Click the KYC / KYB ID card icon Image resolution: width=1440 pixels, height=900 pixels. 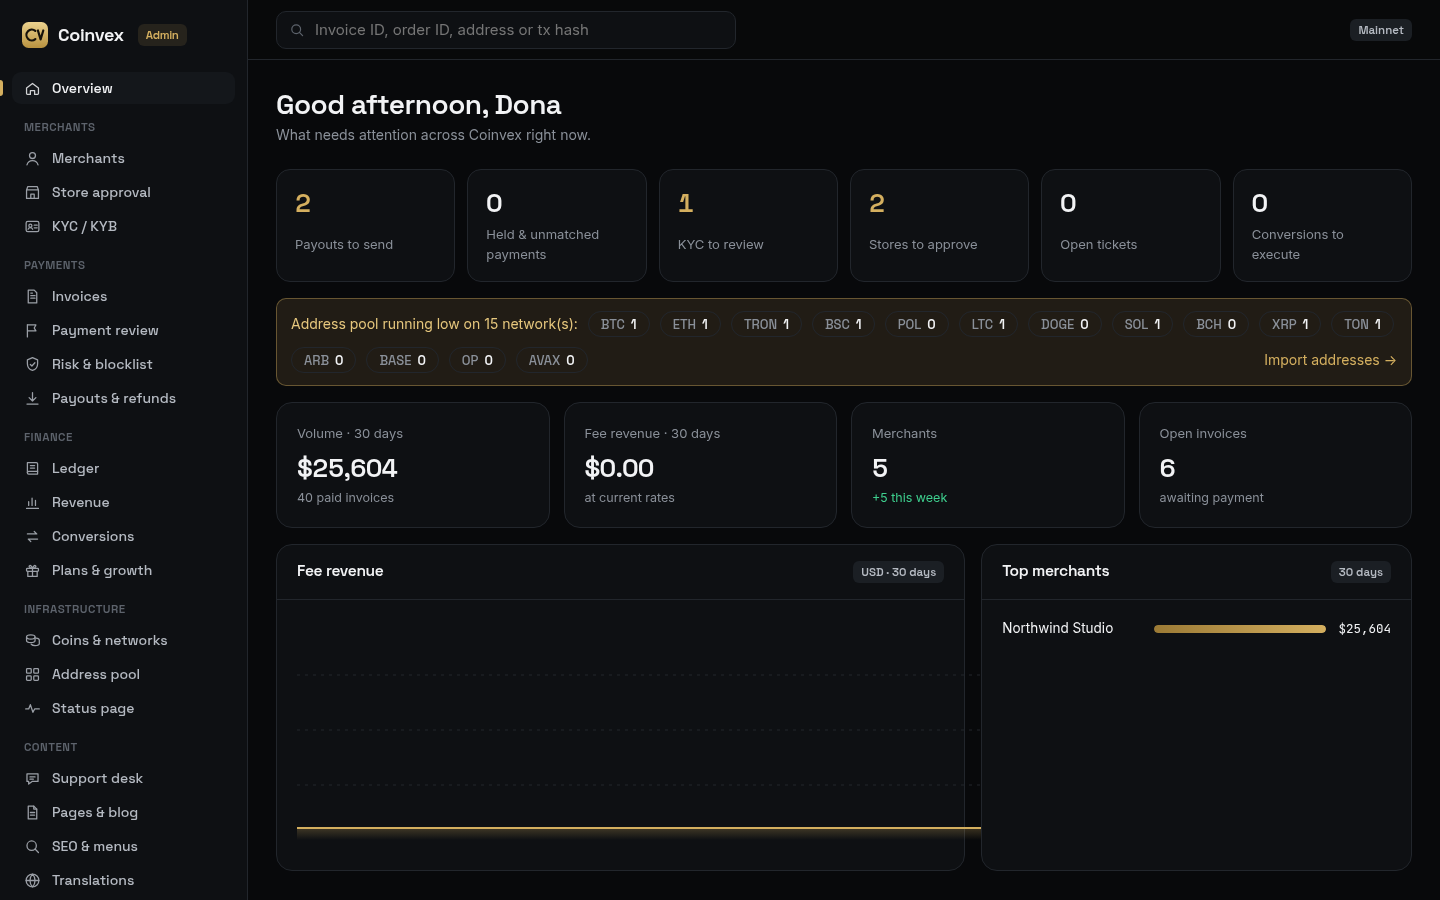[x=33, y=227]
